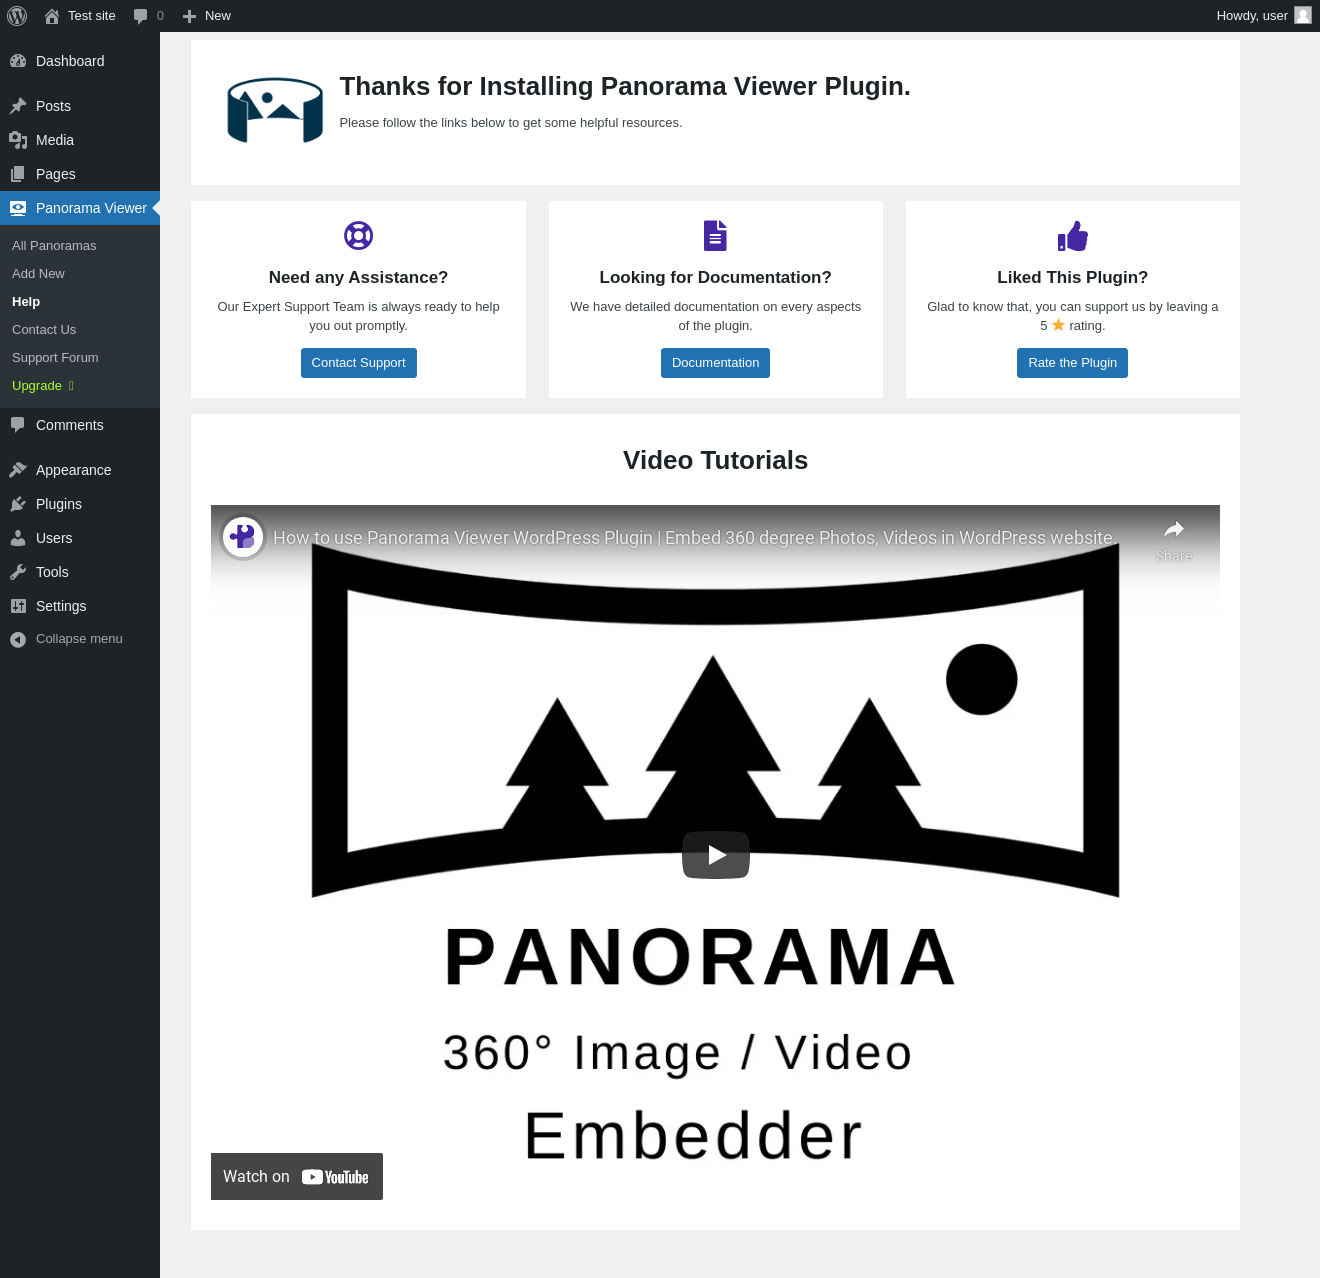Select Help submenu item
Screen dimensions: 1320x1278
[26, 302]
